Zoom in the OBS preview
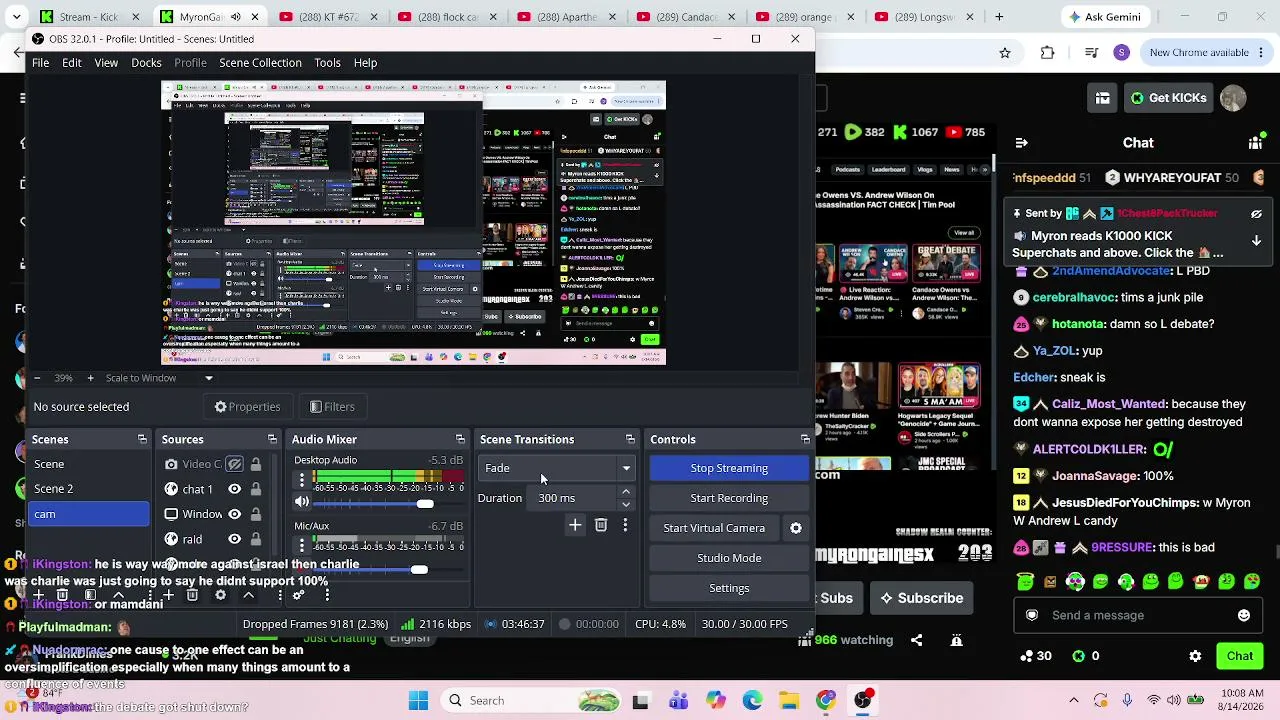 click(x=90, y=378)
